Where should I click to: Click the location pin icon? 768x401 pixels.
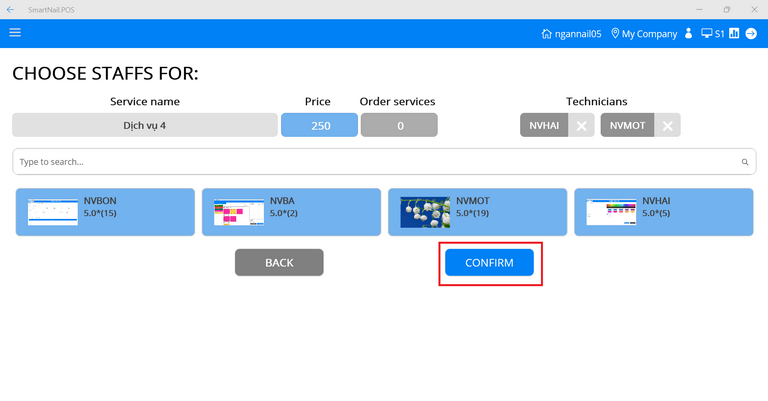pos(615,34)
